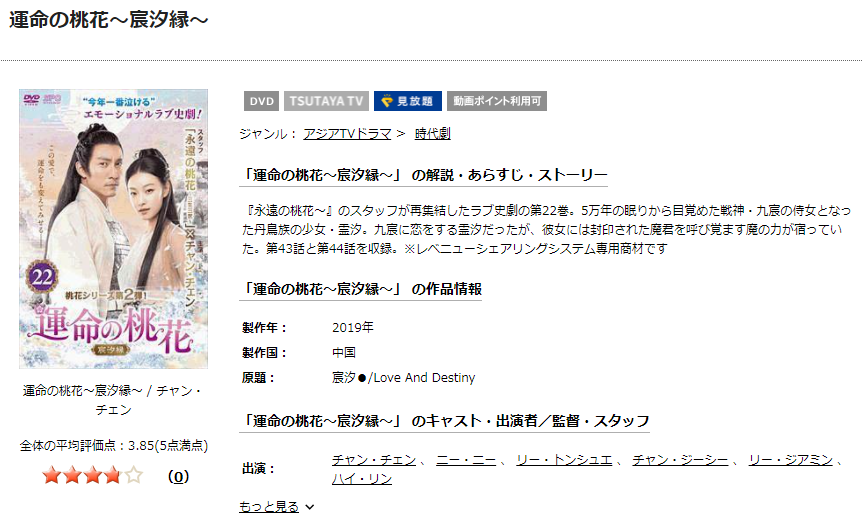Open cast member チャン・チェン link
This screenshot has width=862, height=523.
(x=374, y=460)
